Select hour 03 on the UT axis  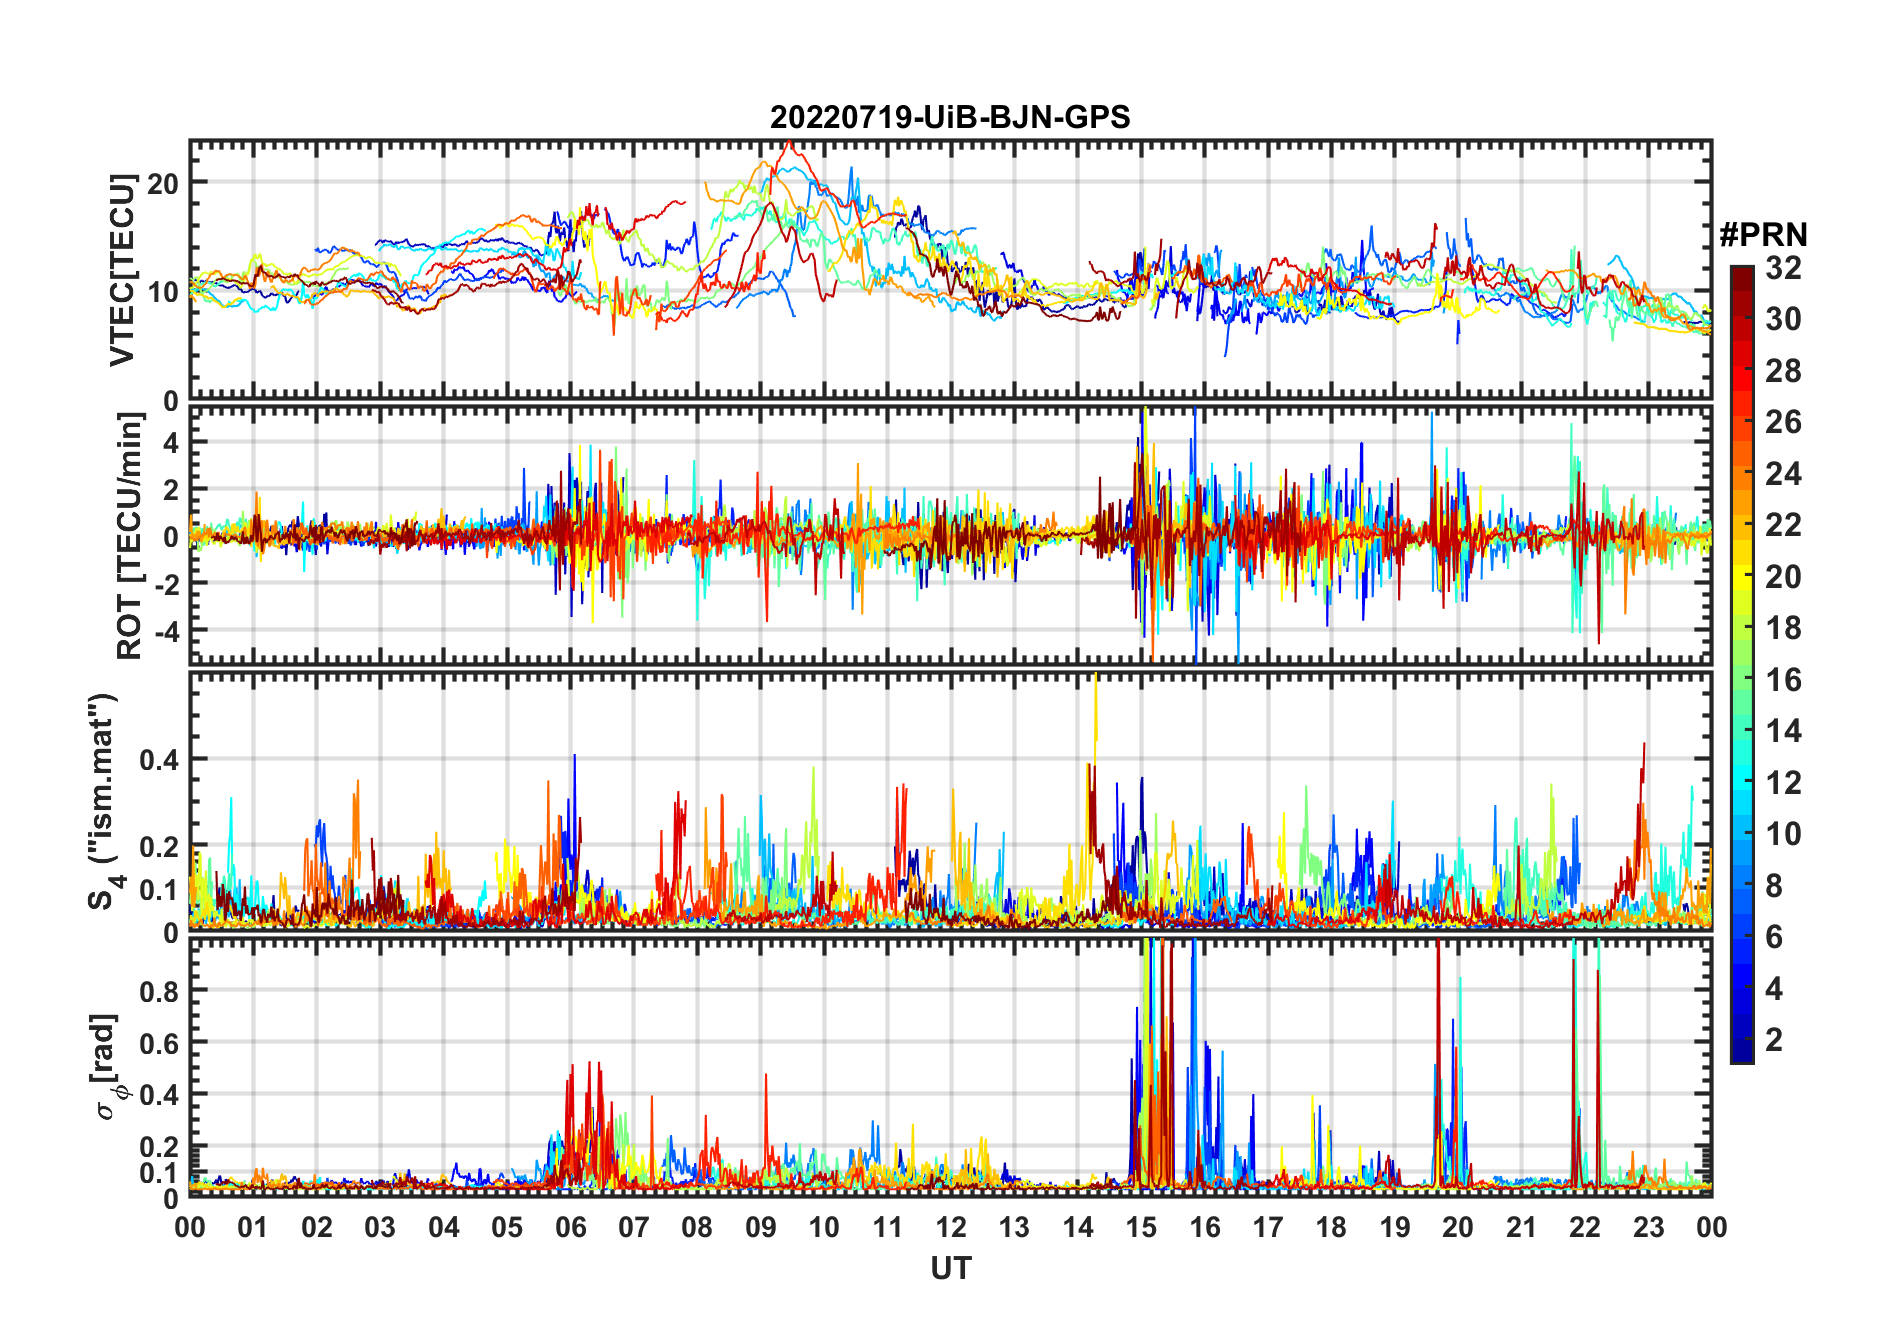coord(380,1227)
